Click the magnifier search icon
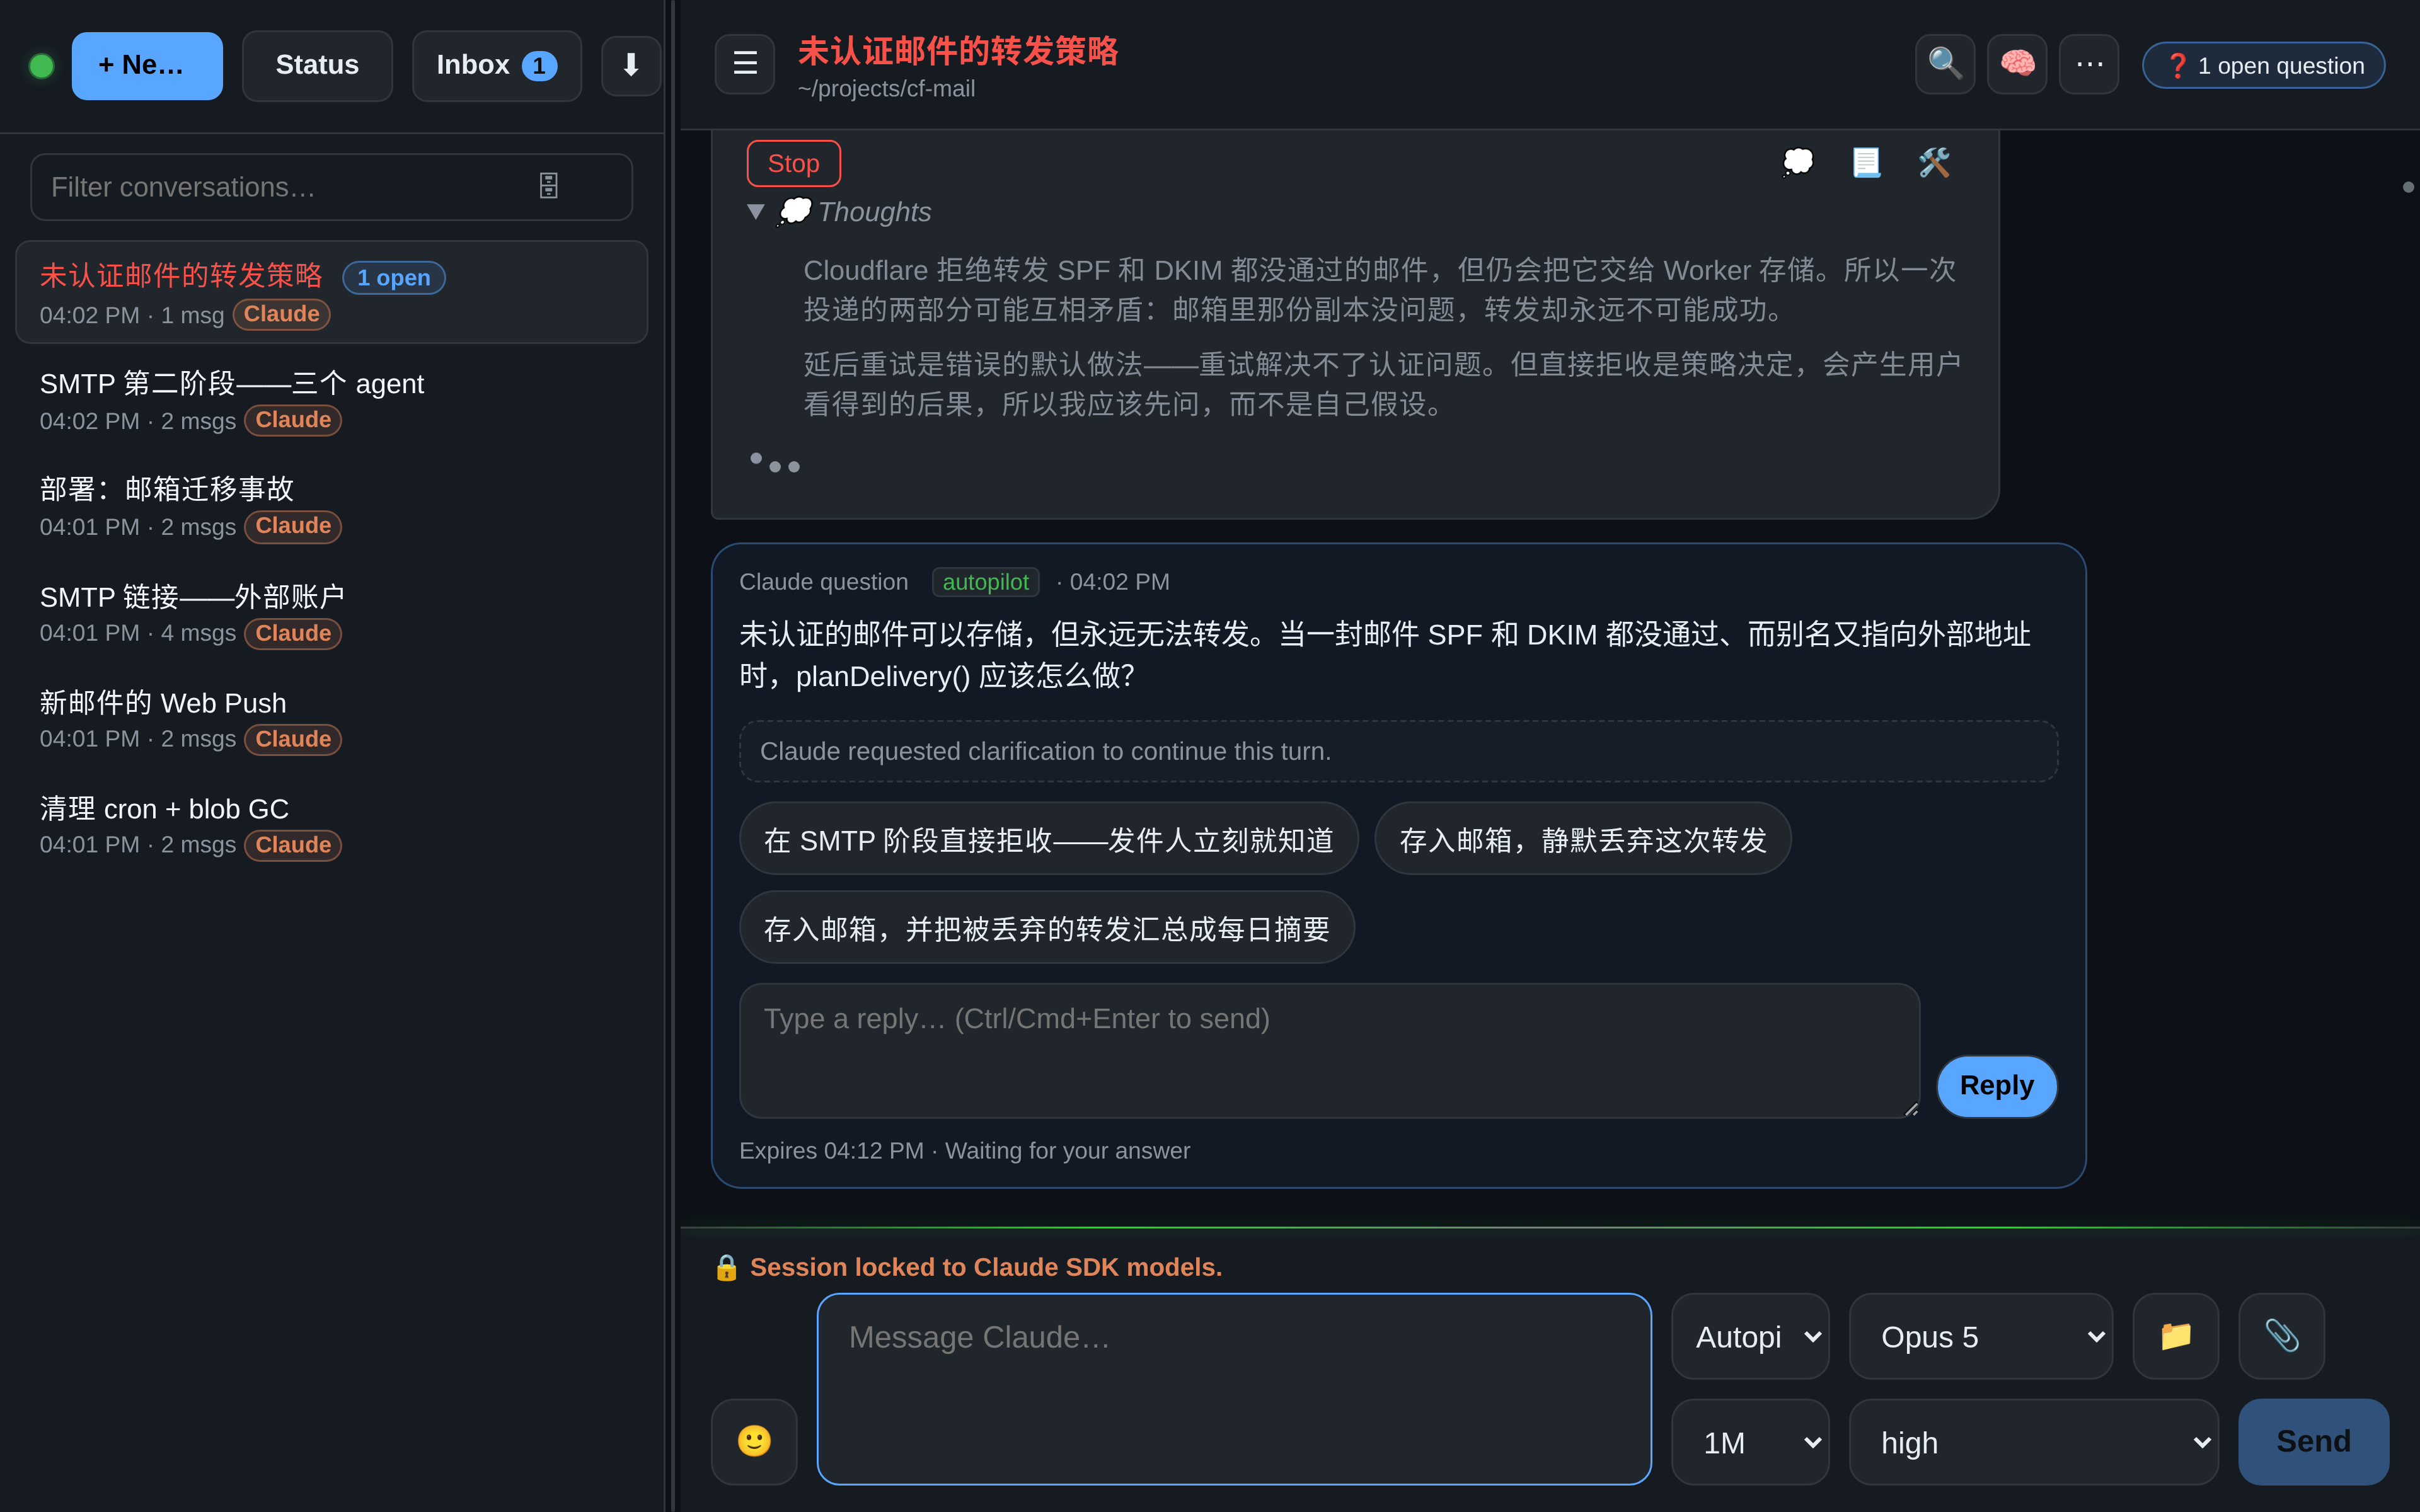This screenshot has height=1512, width=2420. click(1945, 64)
